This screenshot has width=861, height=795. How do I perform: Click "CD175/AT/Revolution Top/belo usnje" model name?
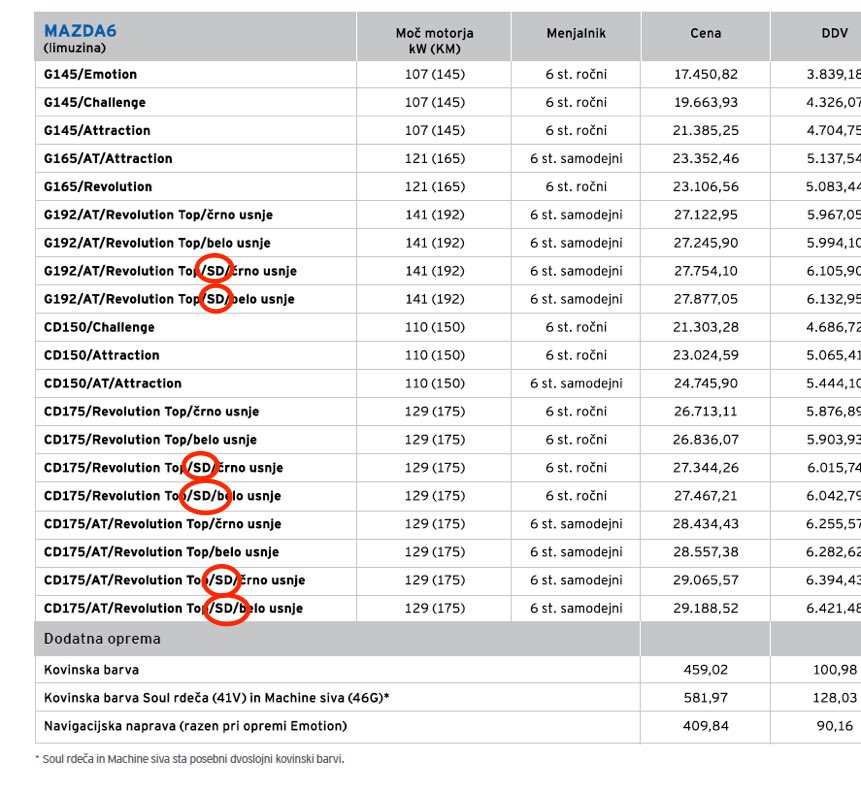pyautogui.click(x=161, y=552)
